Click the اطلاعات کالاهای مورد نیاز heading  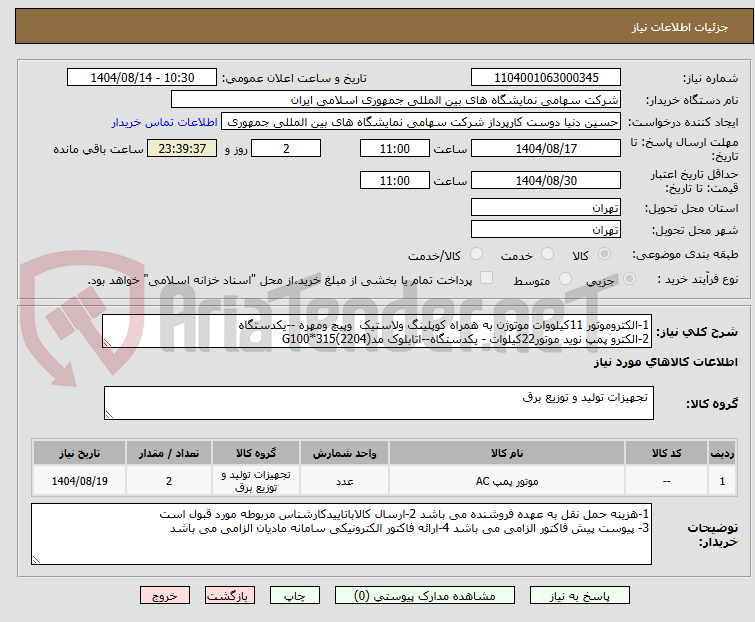(665, 362)
